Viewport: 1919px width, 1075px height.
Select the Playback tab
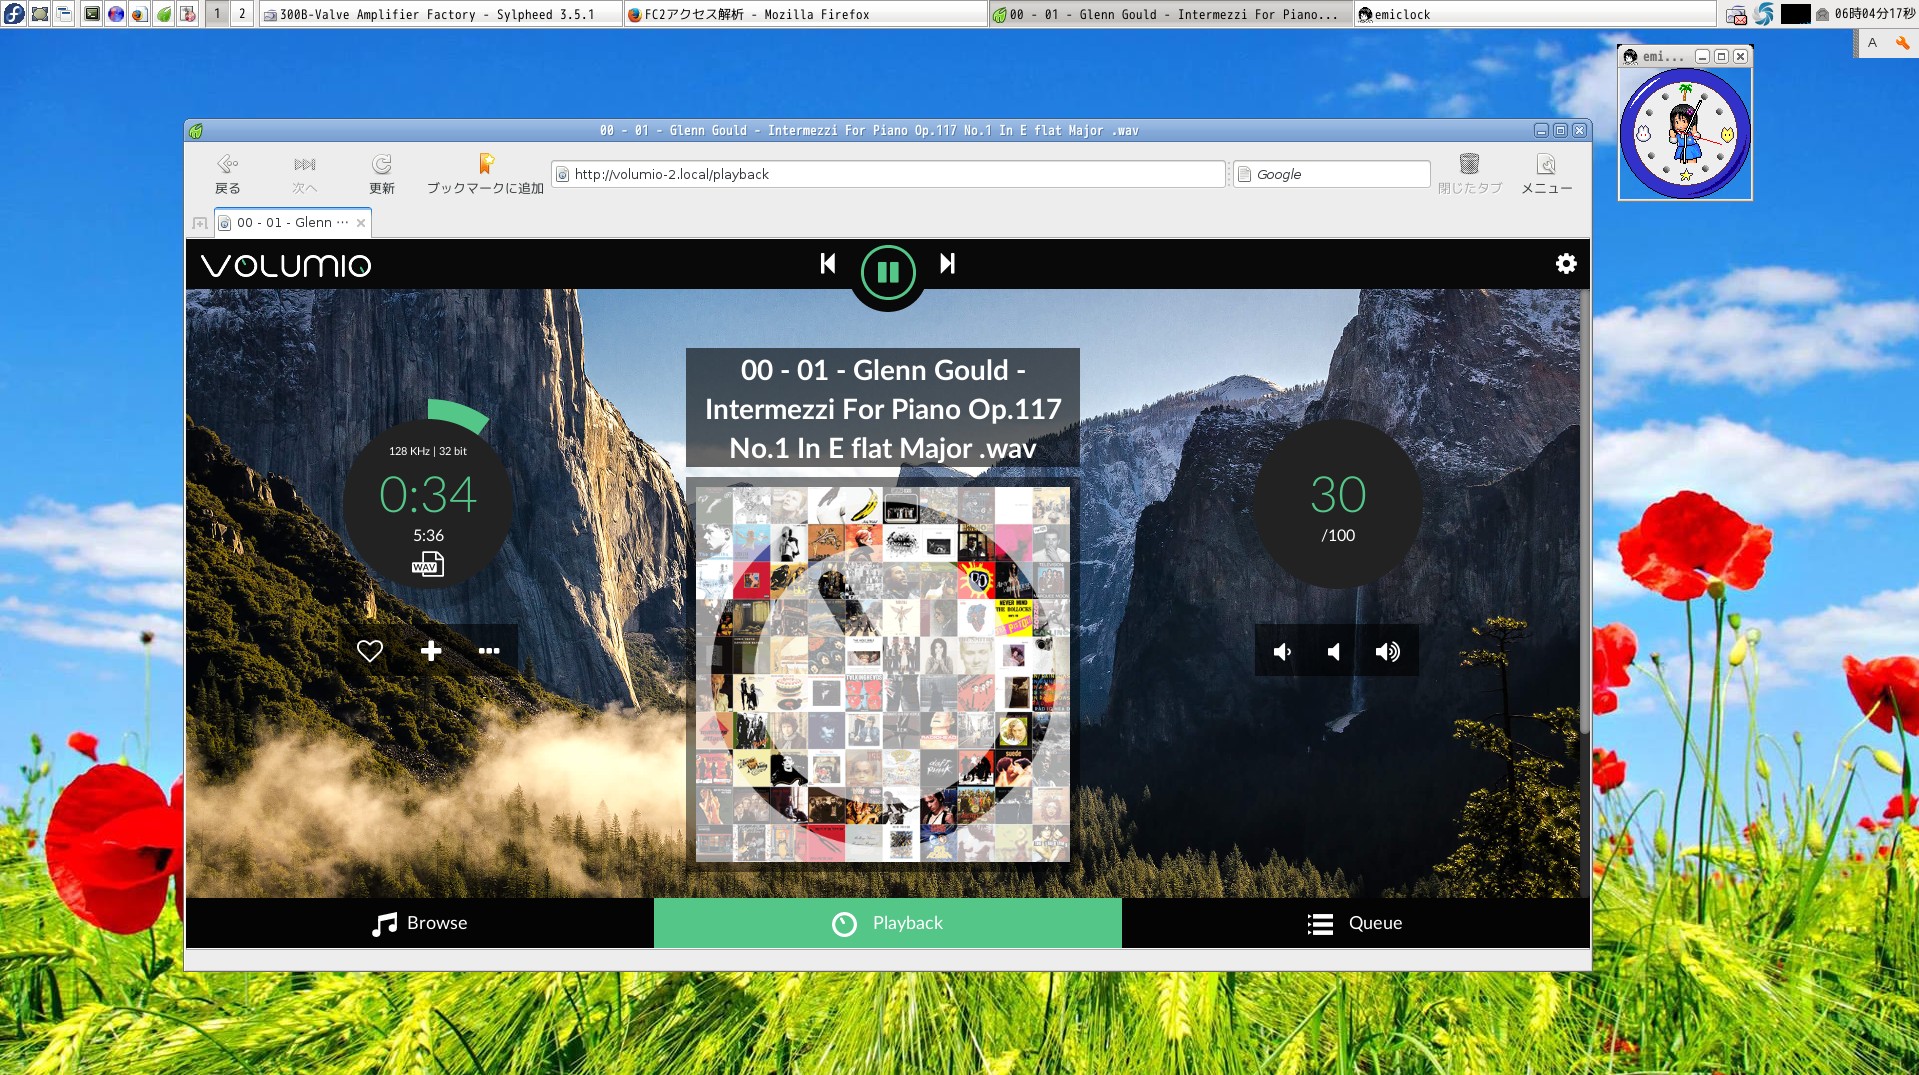click(x=887, y=923)
